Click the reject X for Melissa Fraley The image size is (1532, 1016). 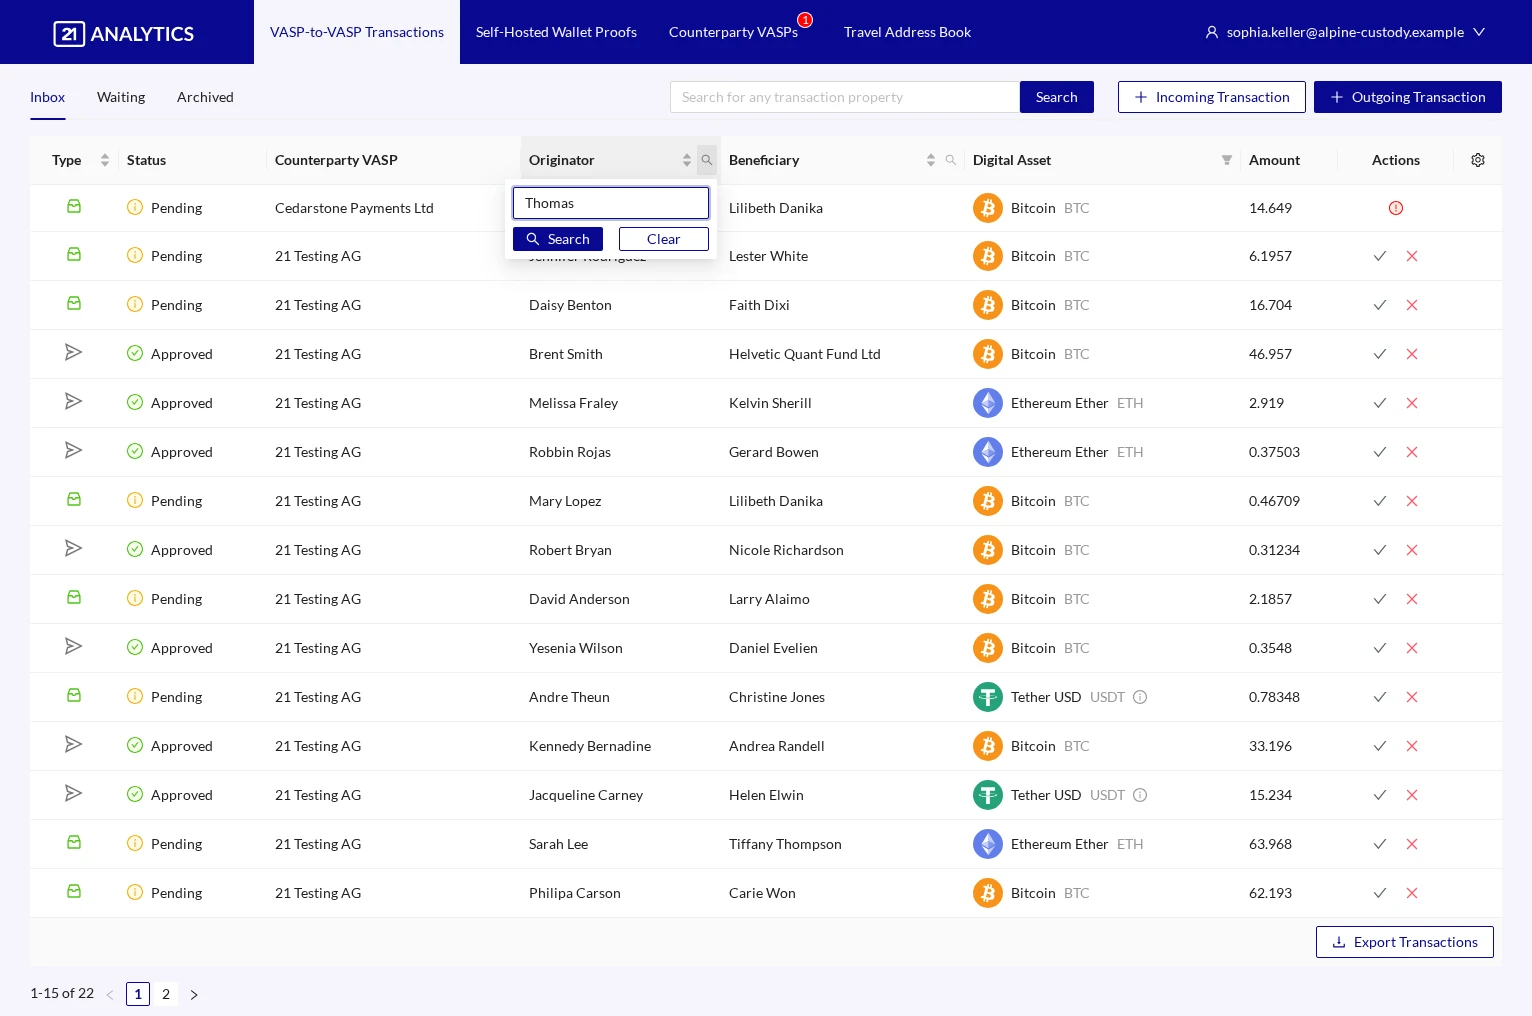point(1412,403)
